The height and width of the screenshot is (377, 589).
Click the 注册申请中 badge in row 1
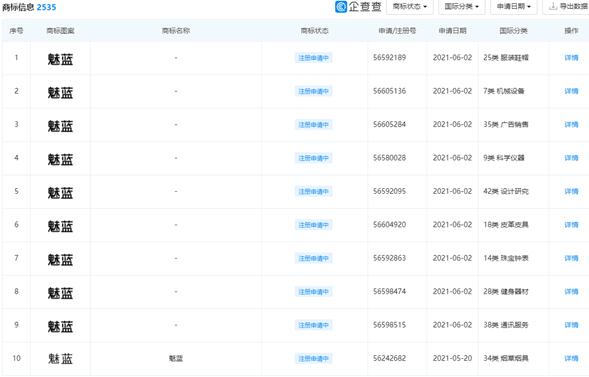coord(313,58)
